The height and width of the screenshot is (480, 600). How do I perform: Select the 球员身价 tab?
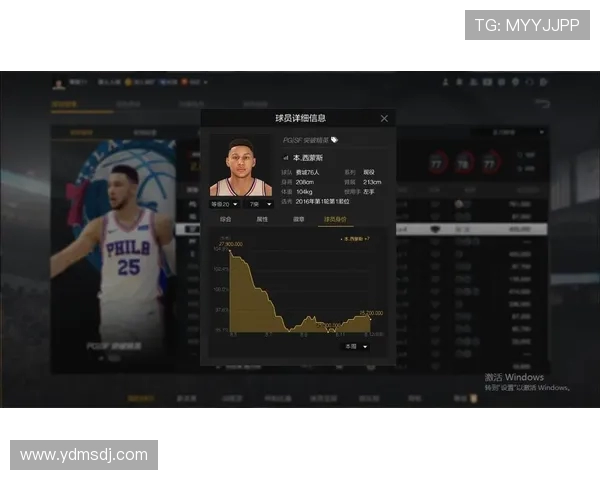[x=335, y=218]
